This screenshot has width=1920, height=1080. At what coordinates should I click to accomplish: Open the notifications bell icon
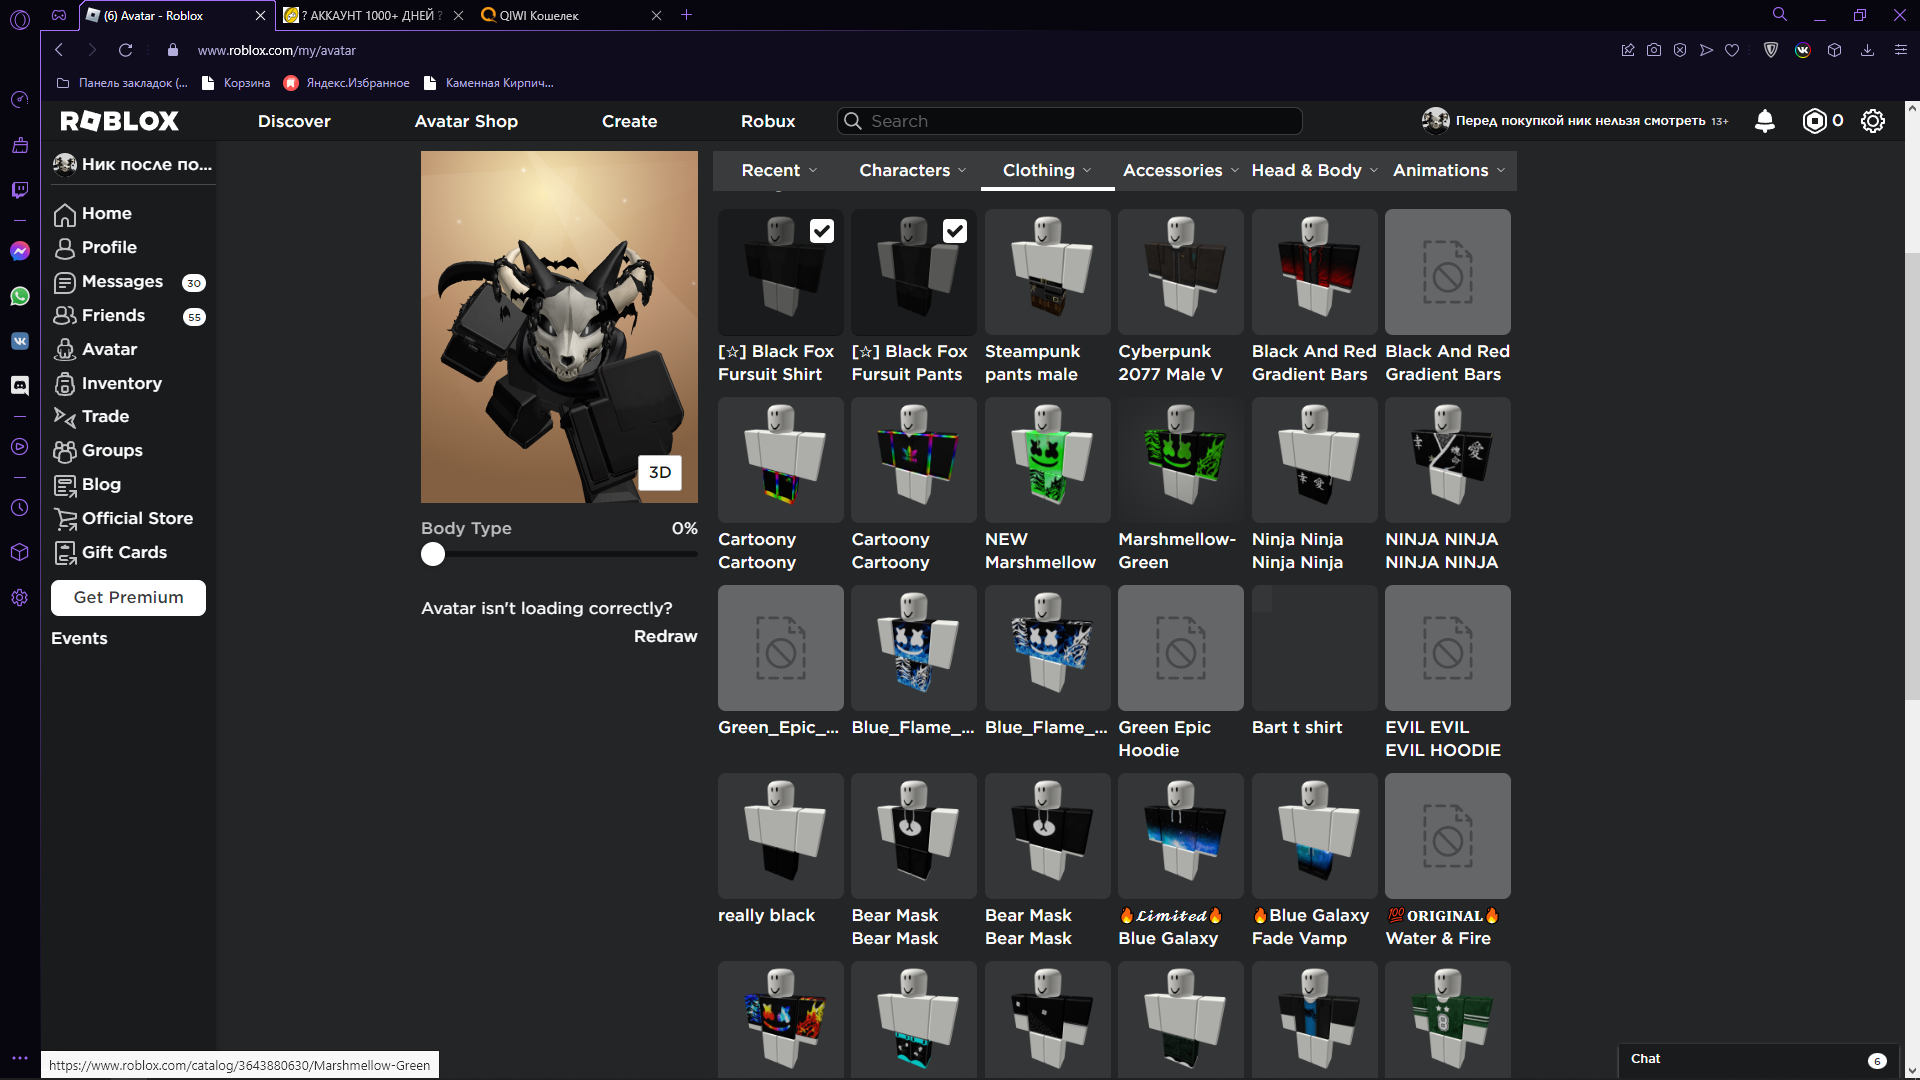[1765, 121]
